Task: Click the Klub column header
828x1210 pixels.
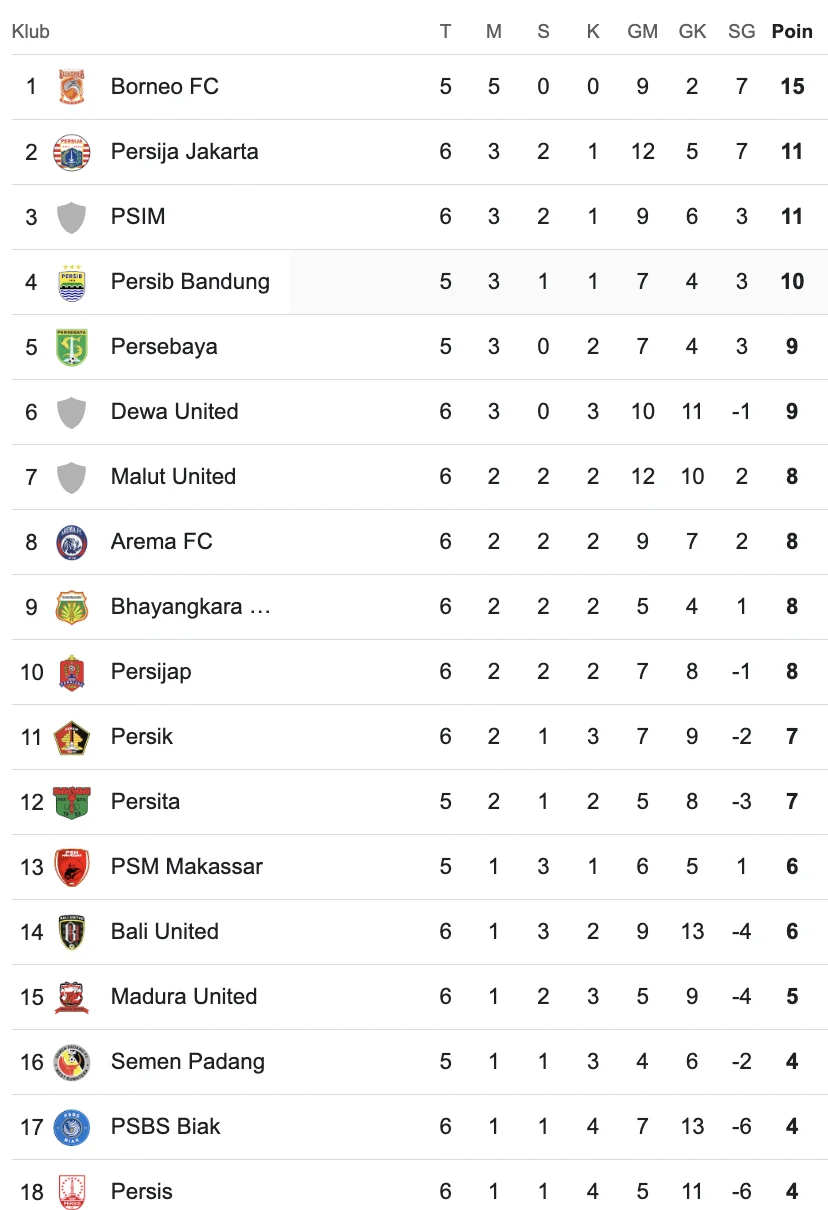Action: 31,32
